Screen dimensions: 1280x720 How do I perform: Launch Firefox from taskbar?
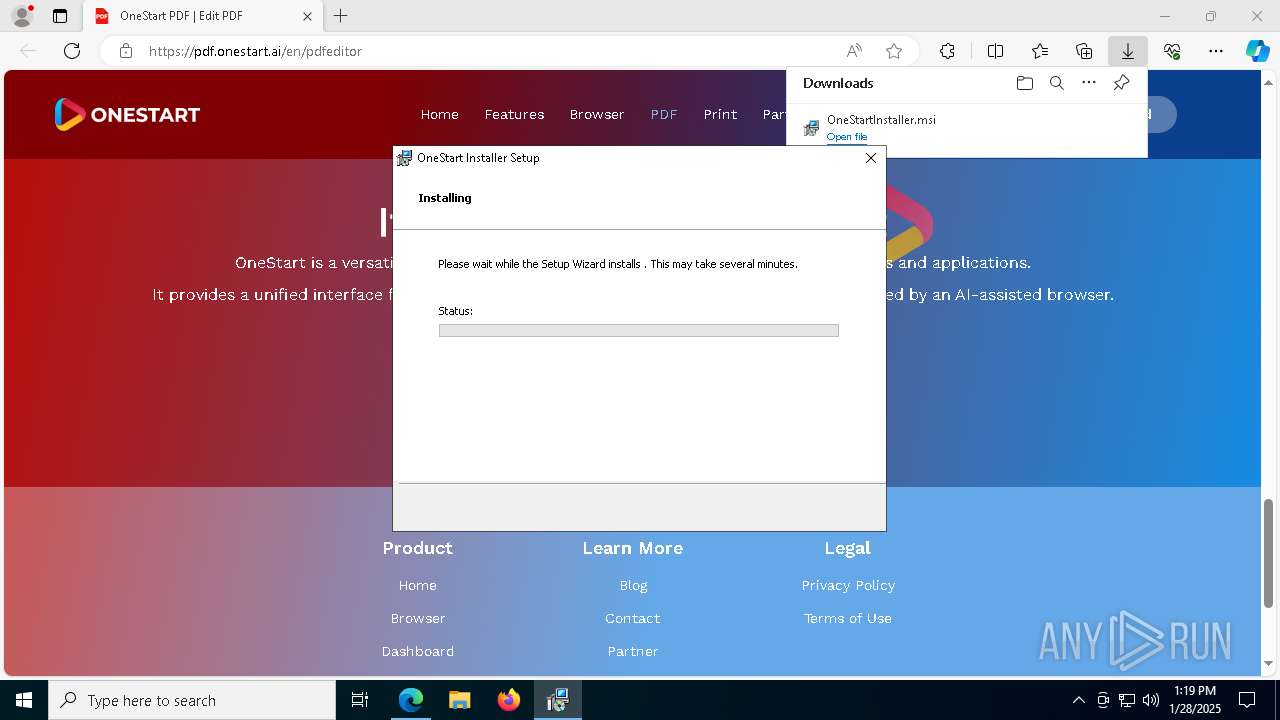click(x=508, y=700)
